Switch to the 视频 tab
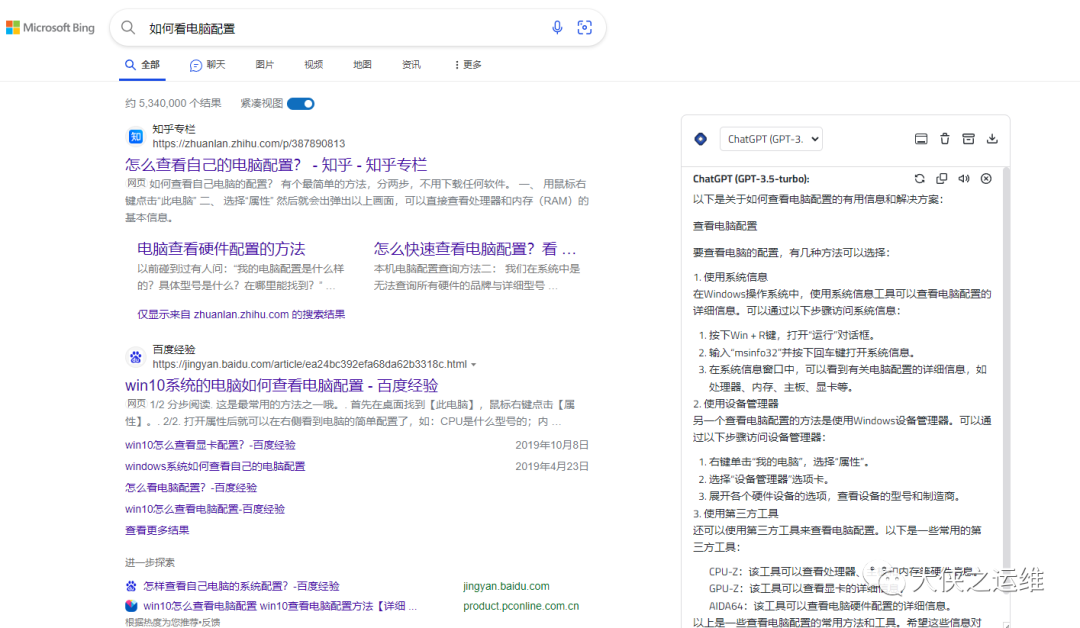 pyautogui.click(x=313, y=65)
